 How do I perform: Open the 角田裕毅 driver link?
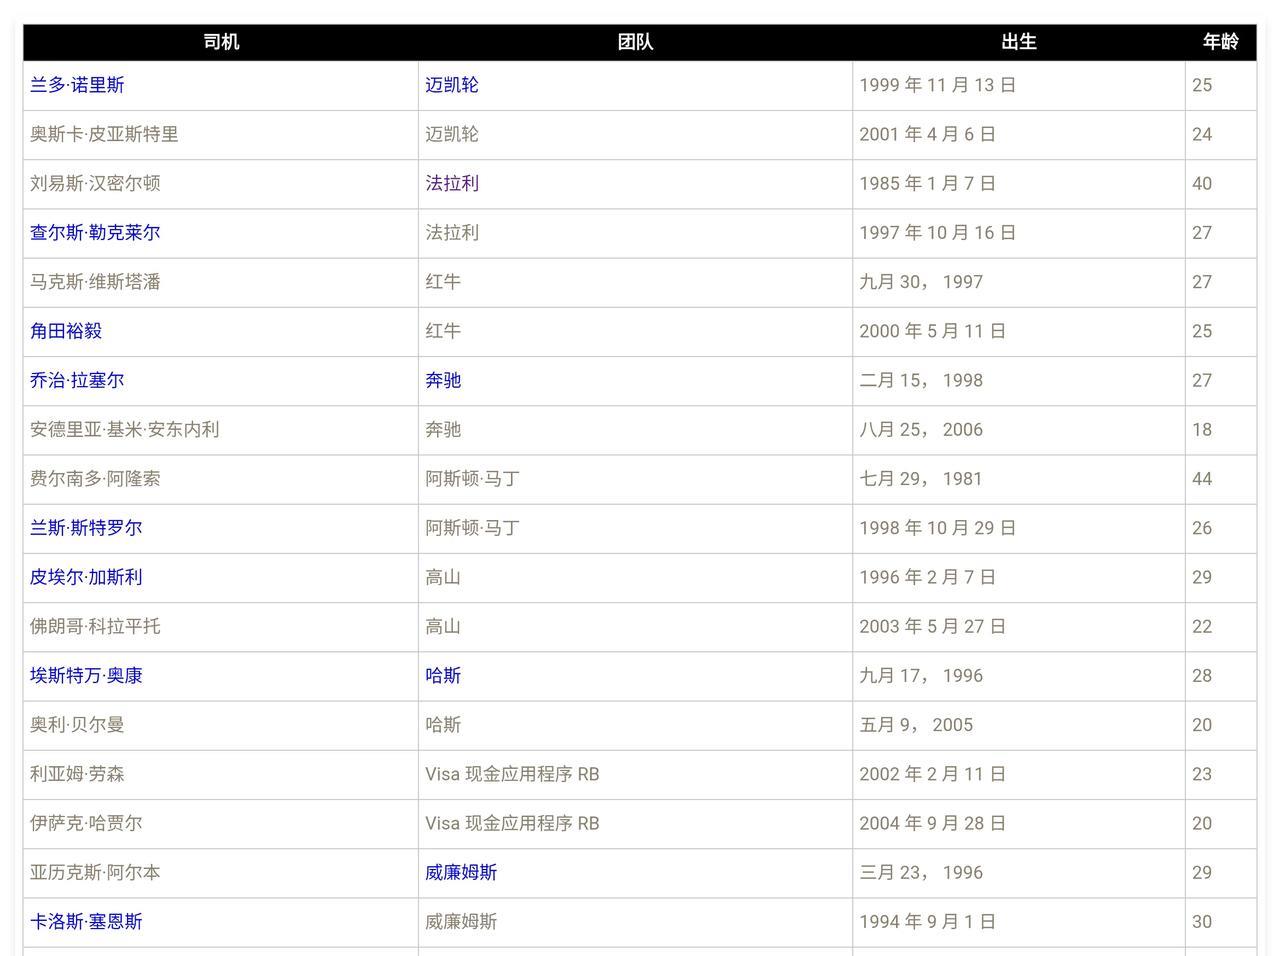[66, 331]
